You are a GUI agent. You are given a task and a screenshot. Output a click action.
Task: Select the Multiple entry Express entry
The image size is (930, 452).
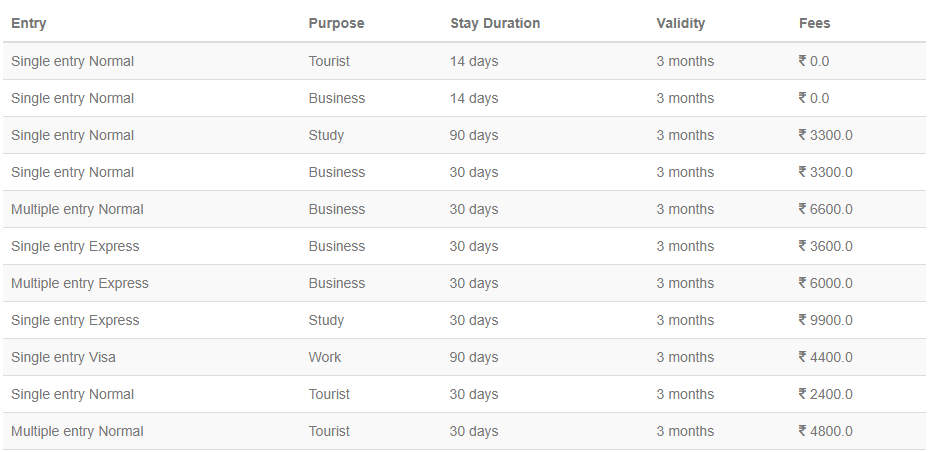pyautogui.click(x=80, y=283)
